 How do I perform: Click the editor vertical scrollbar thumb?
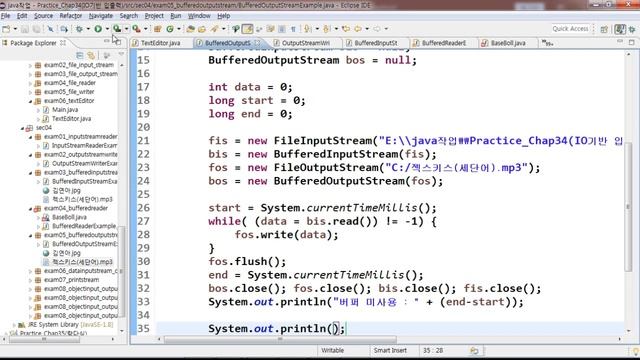click(628, 207)
